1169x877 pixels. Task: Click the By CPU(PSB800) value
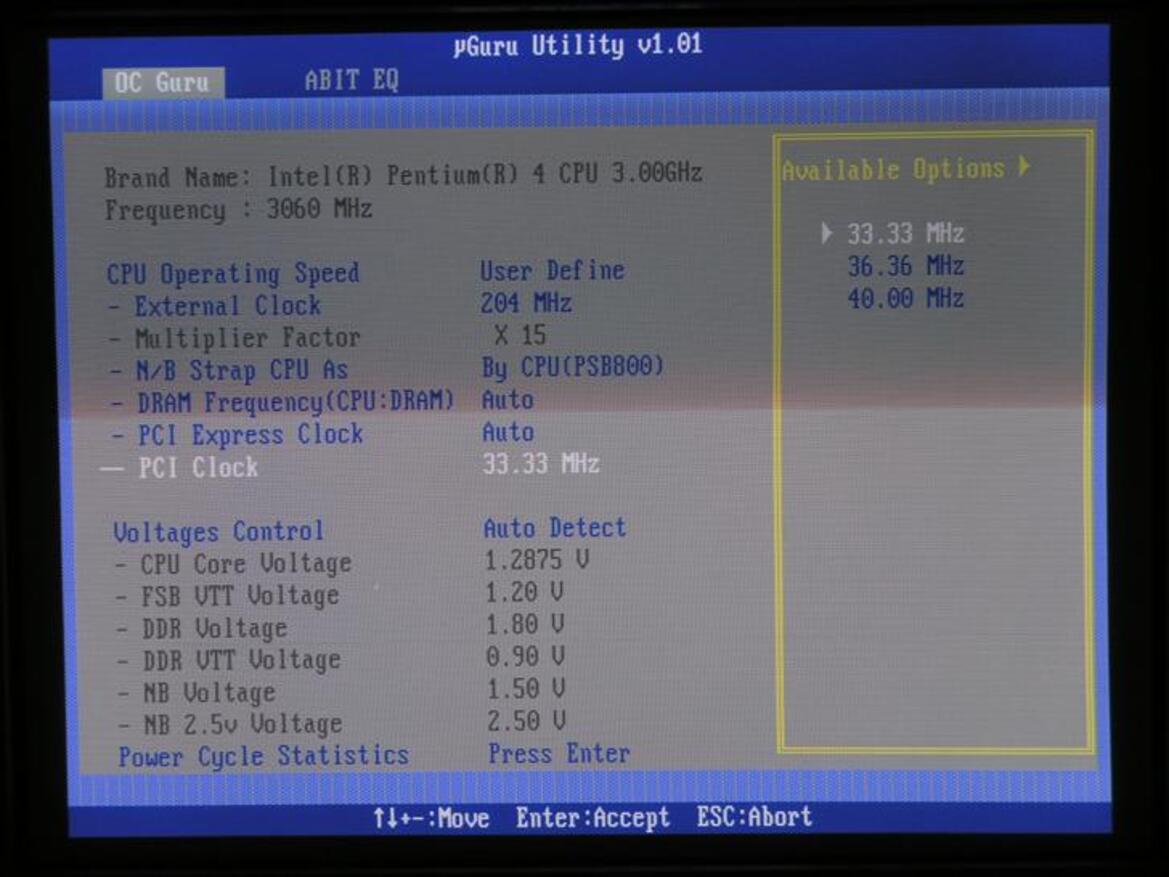(x=573, y=368)
